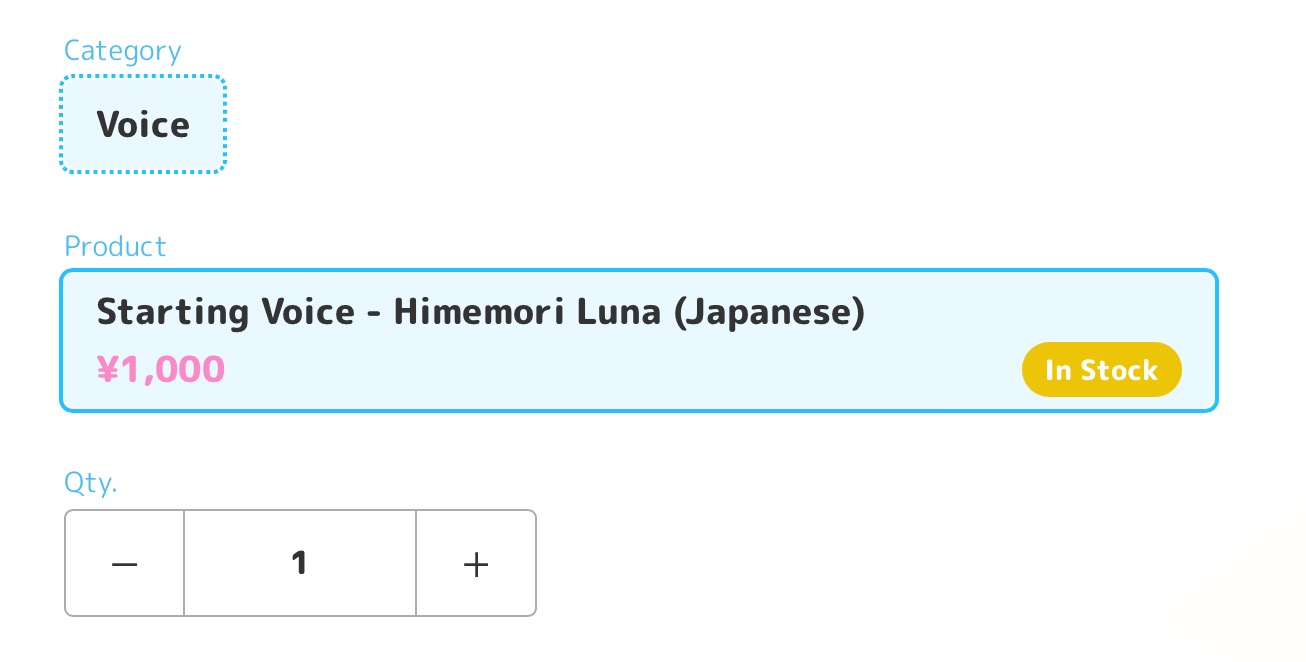Pick the Himemori Luna (Japanese) voice option

click(638, 340)
